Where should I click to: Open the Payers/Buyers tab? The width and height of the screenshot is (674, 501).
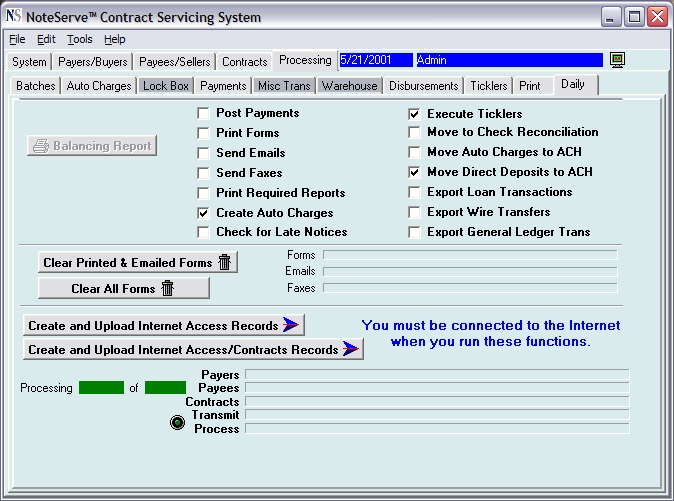click(92, 62)
